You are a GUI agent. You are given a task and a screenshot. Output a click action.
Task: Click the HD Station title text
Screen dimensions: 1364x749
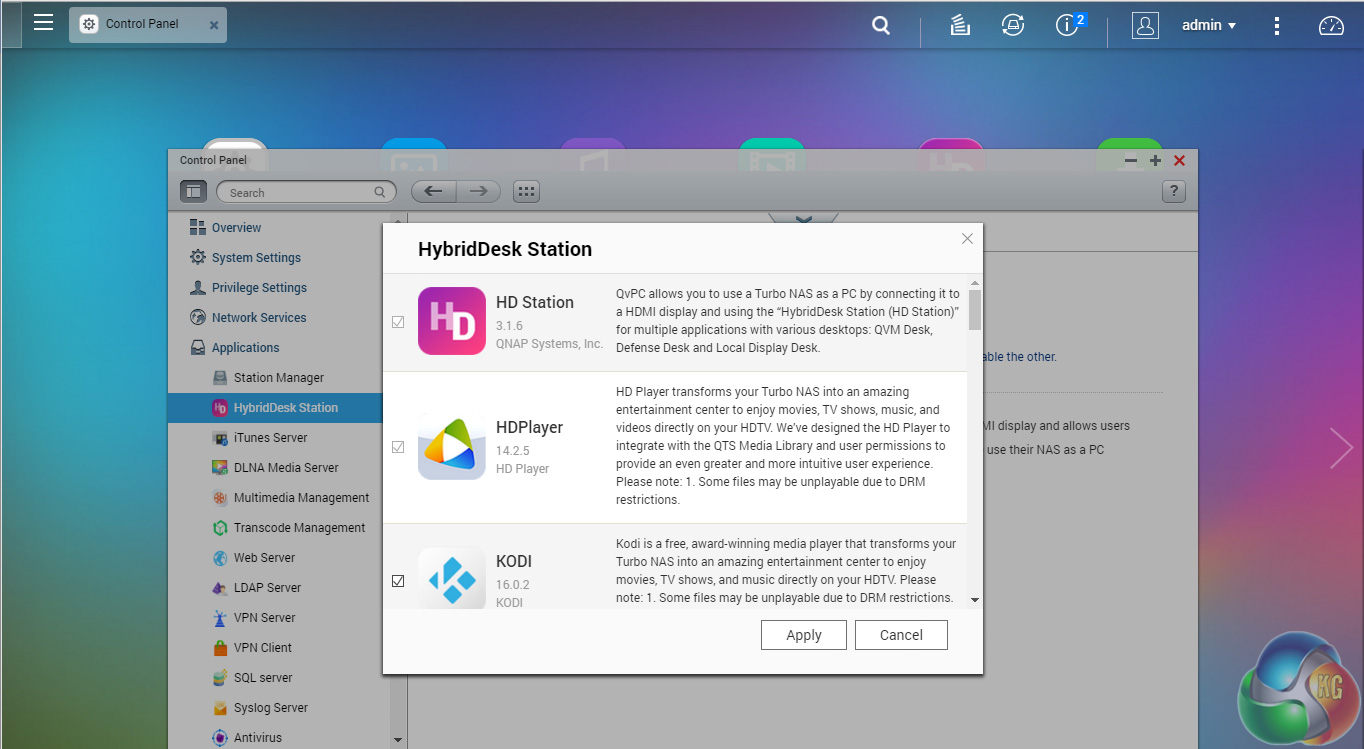pyautogui.click(x=535, y=302)
